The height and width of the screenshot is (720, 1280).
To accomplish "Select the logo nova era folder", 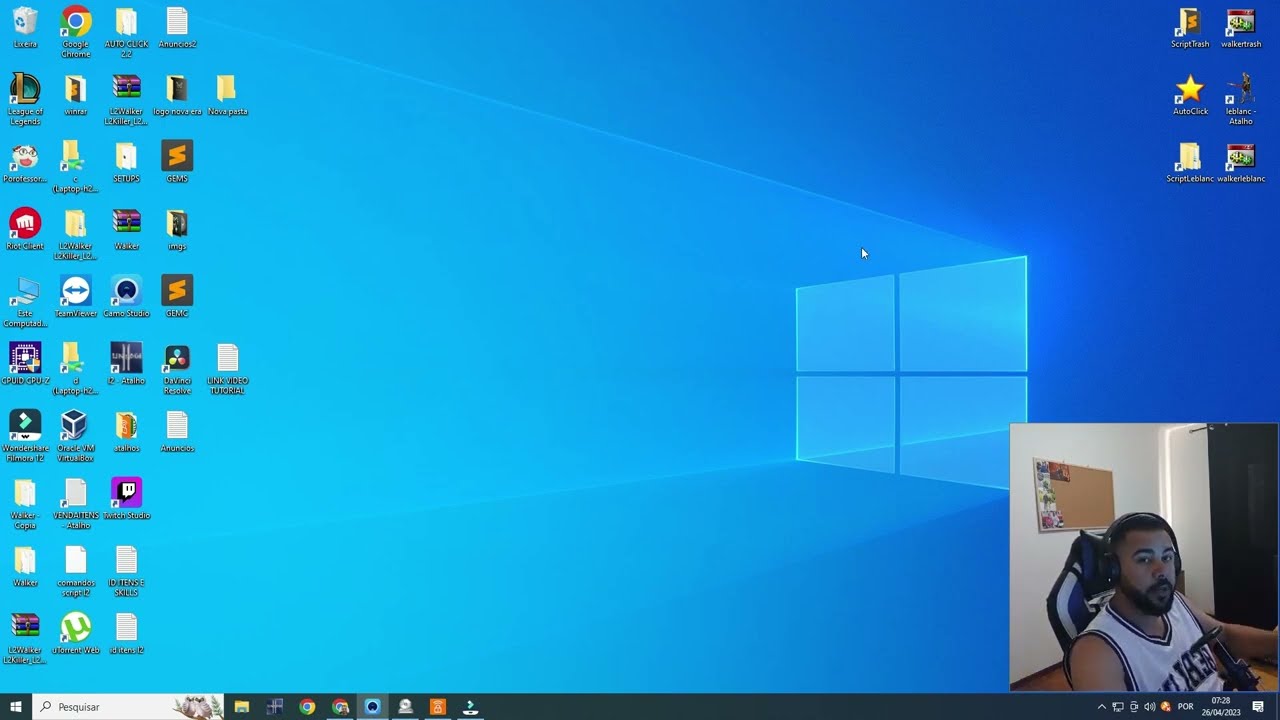I will click(x=177, y=95).
